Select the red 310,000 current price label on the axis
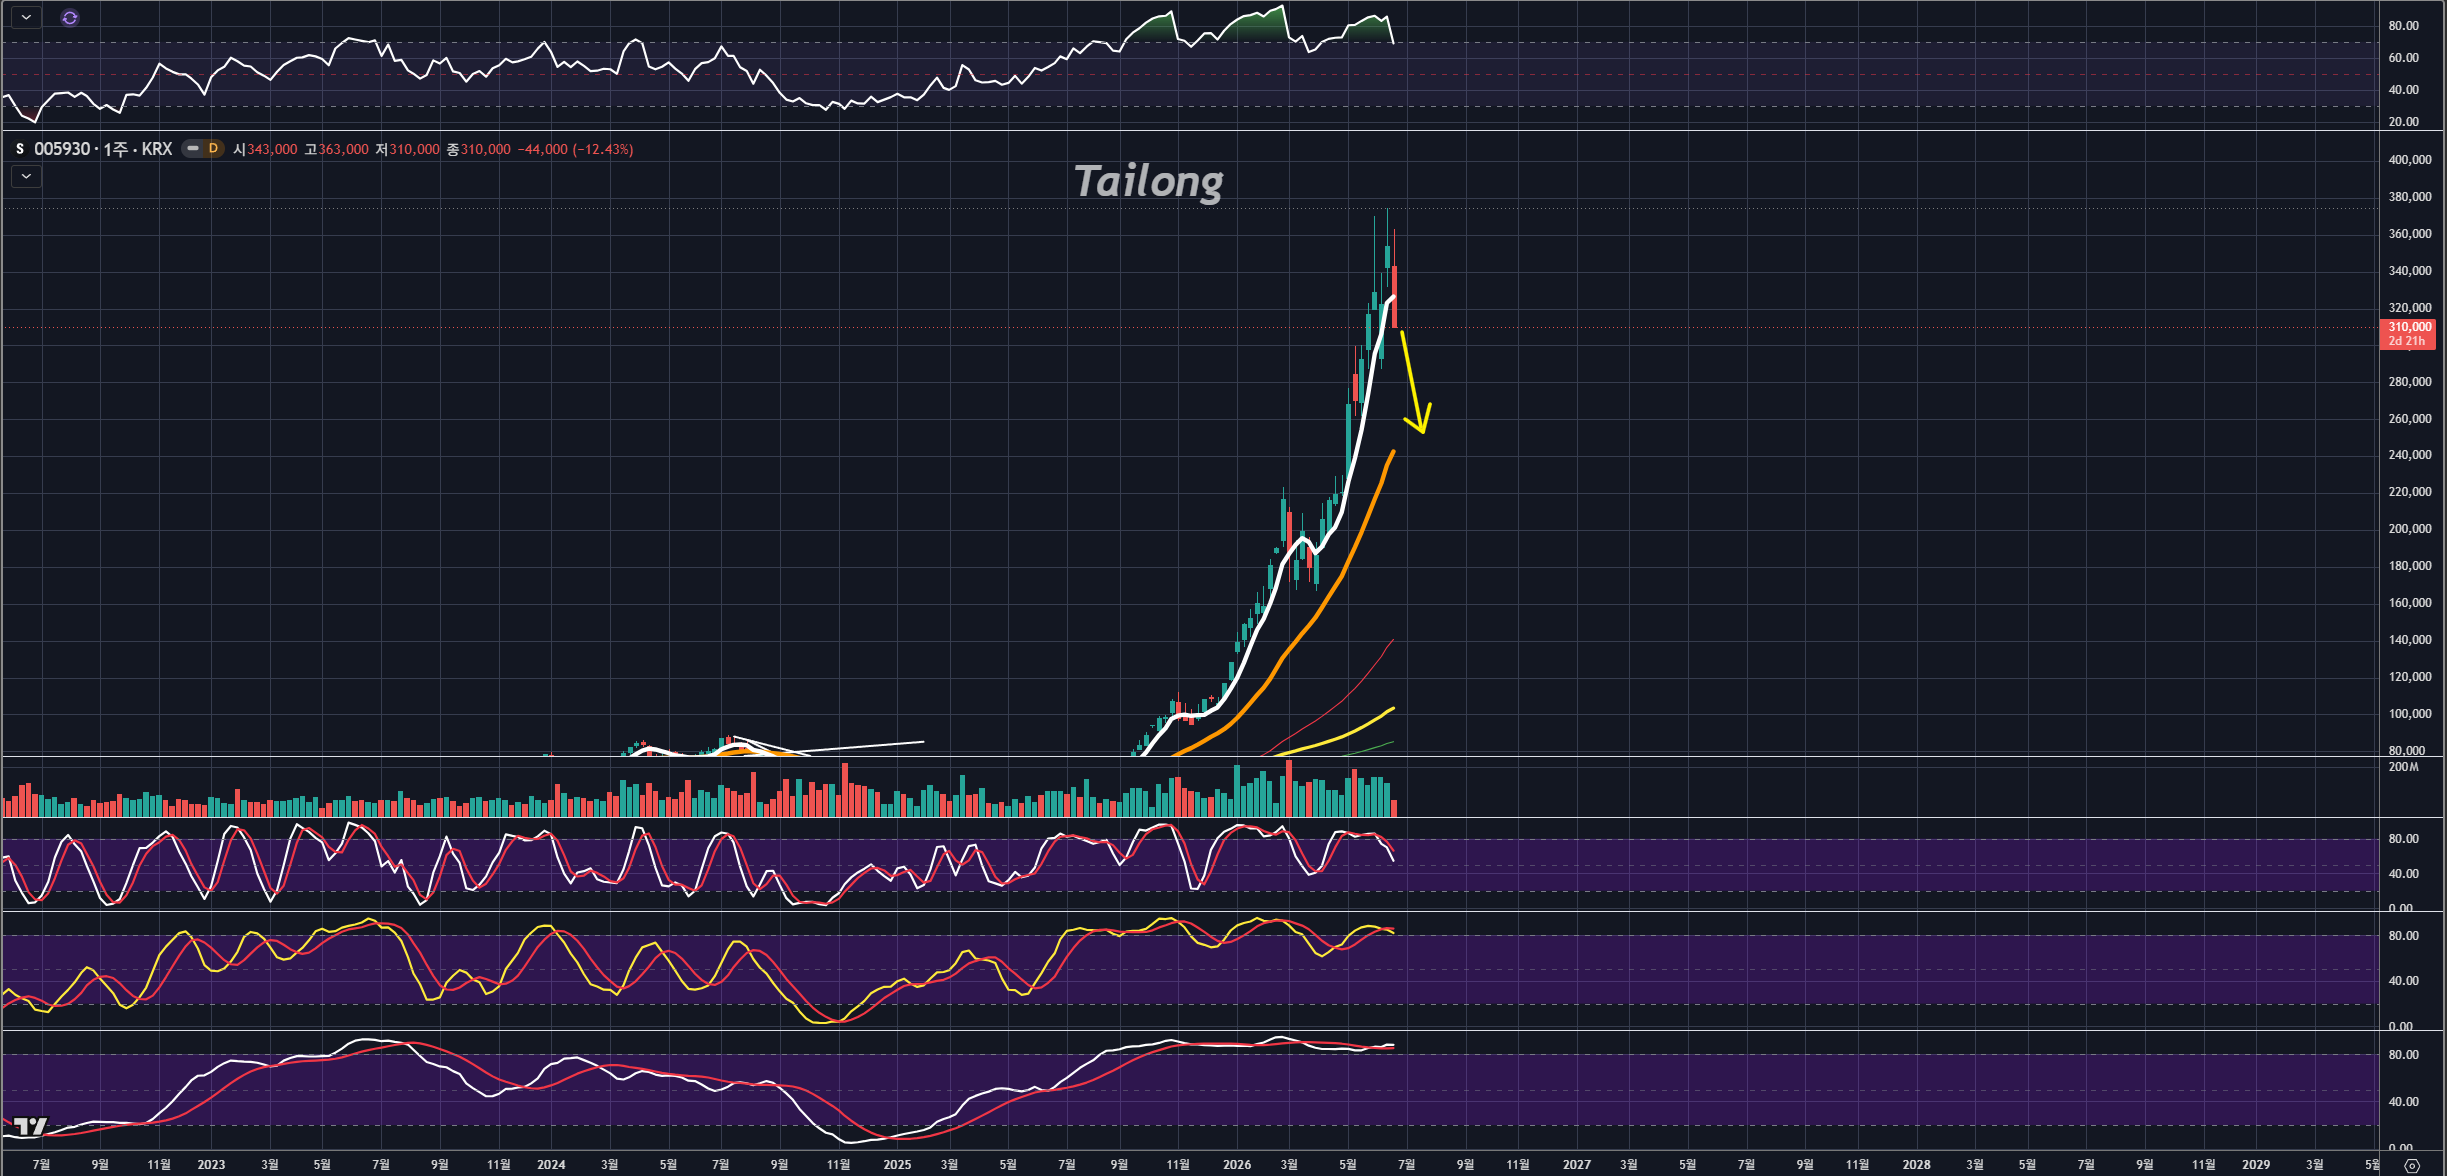This screenshot has height=1176, width=2447. coord(2408,334)
